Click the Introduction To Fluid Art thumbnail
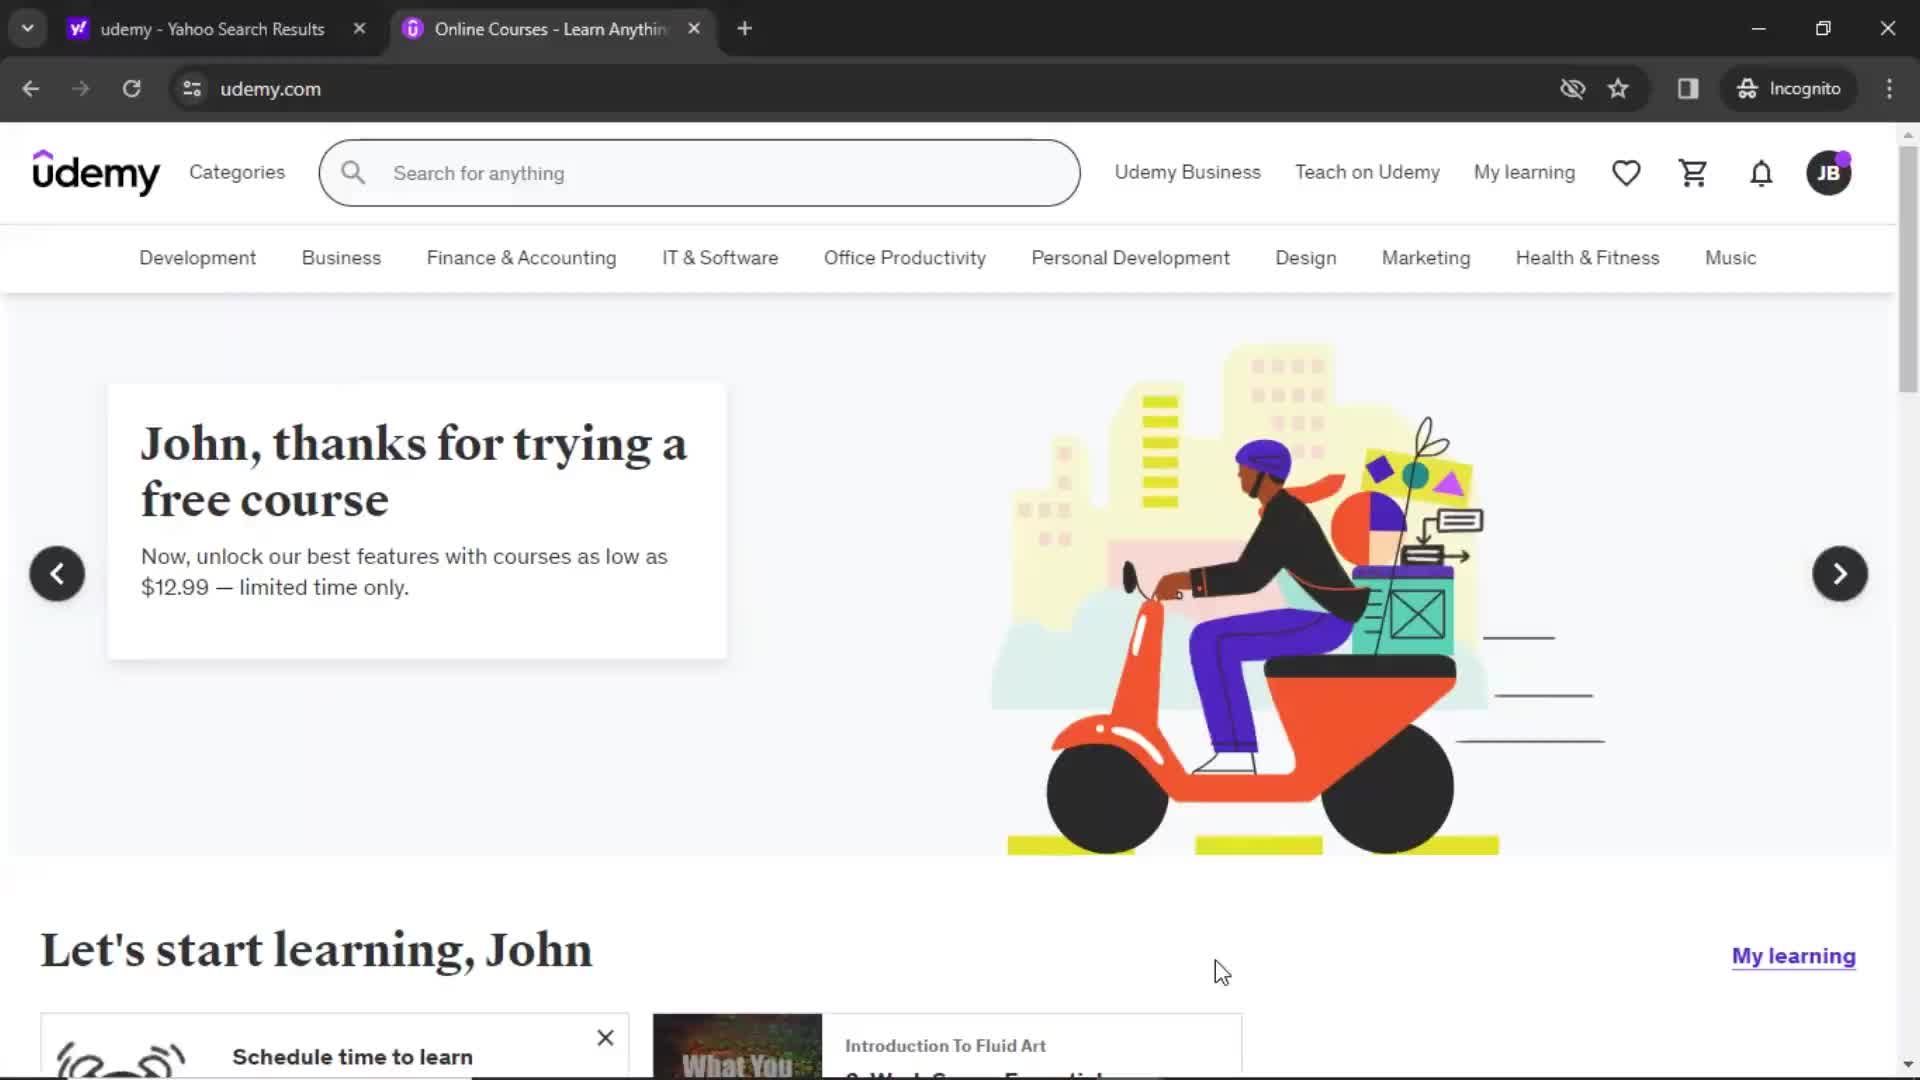The image size is (1920, 1080). (737, 1044)
